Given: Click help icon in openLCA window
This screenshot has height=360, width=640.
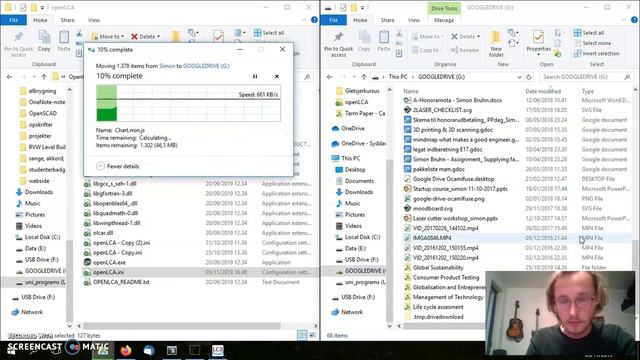Looking at the screenshot, I should tap(314, 20).
